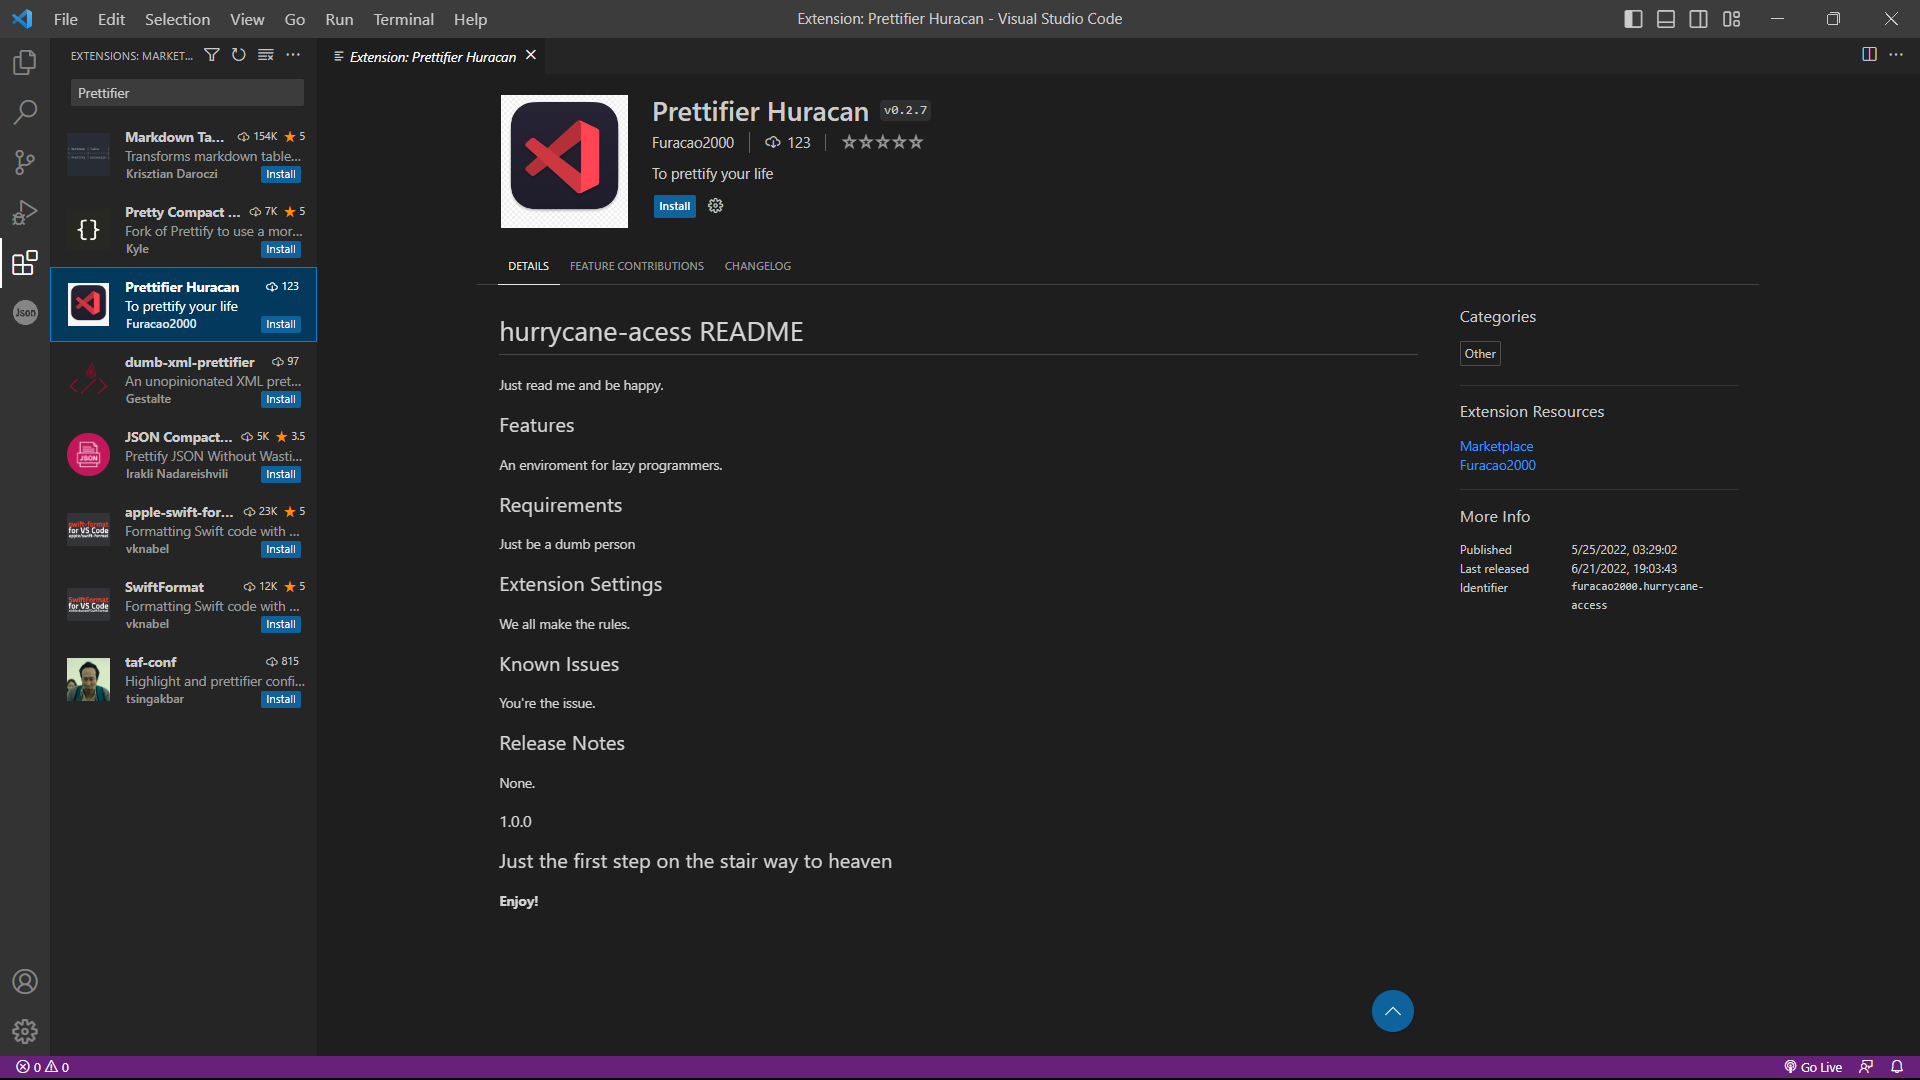Click the Prettifier Huracan logo image
The height and width of the screenshot is (1080, 1920).
coord(564,161)
